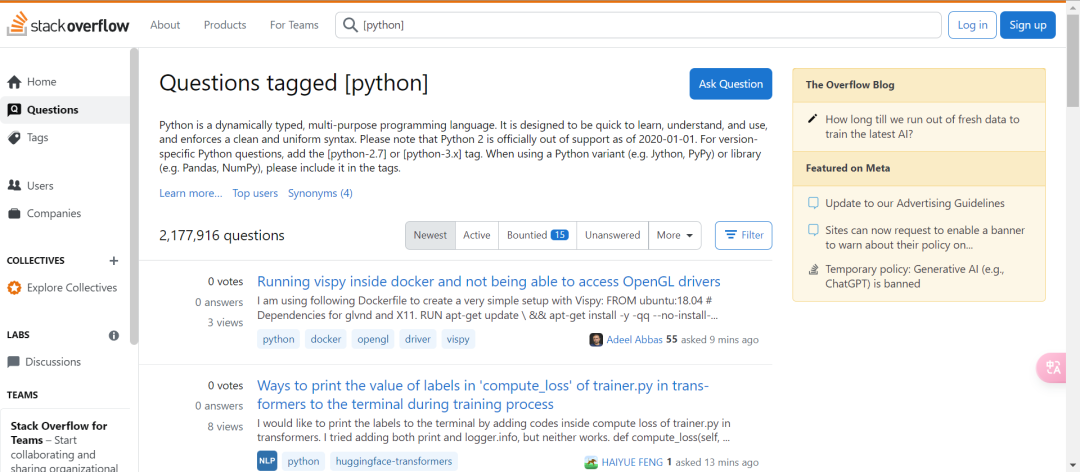This screenshot has width=1080, height=472.
Task: Show Unanswered questions only
Action: point(612,235)
